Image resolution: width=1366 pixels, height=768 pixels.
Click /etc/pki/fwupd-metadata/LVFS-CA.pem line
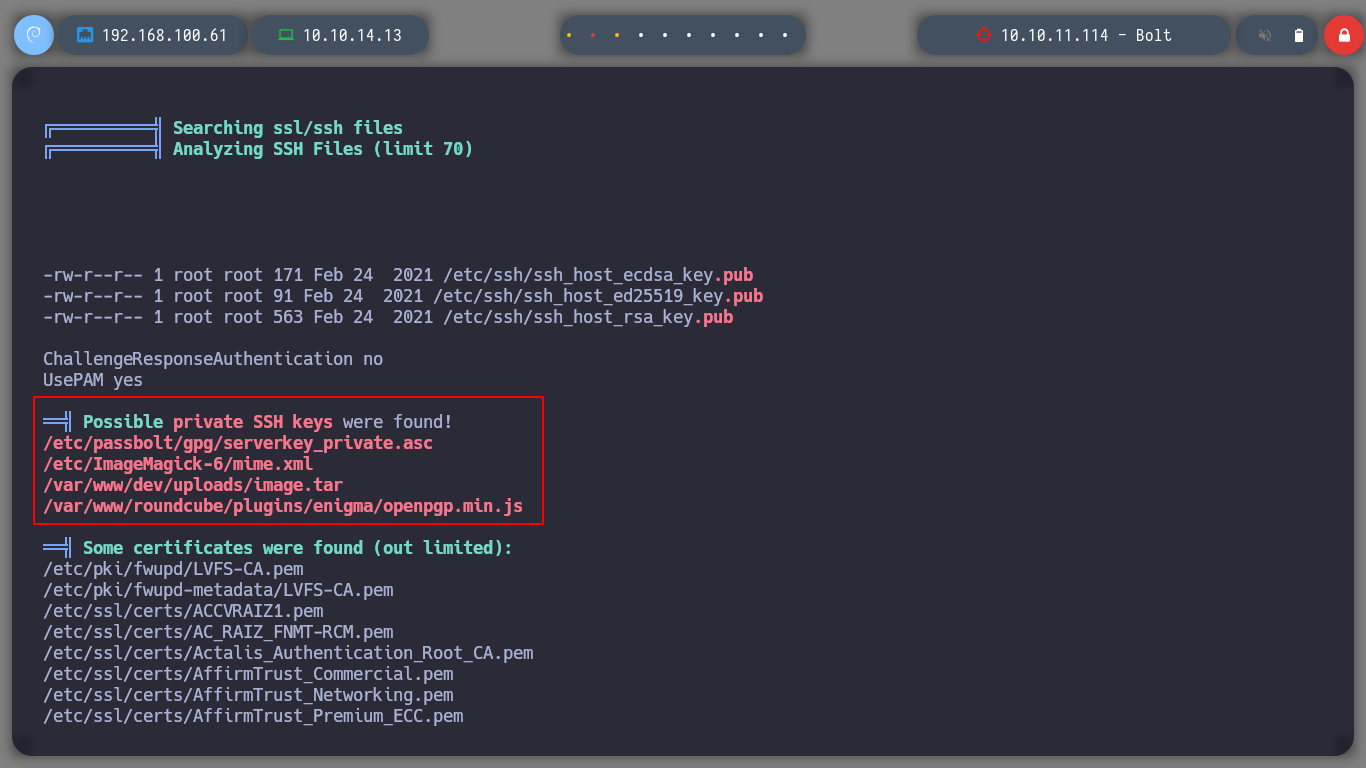(218, 590)
